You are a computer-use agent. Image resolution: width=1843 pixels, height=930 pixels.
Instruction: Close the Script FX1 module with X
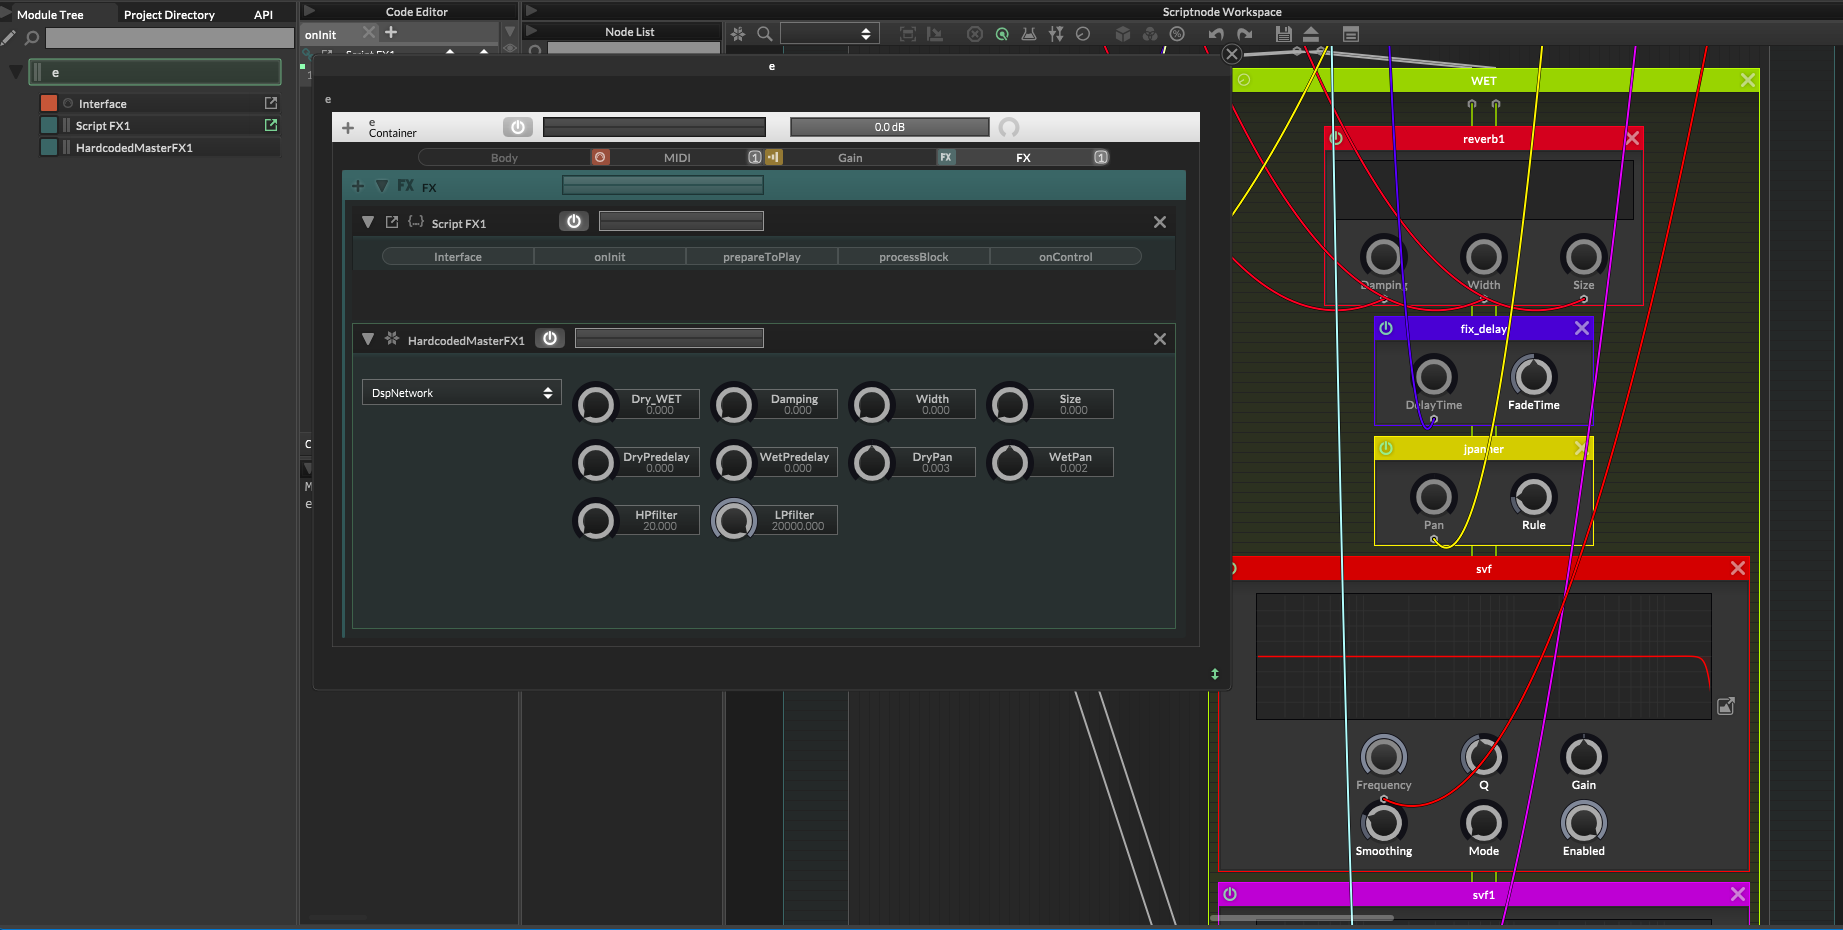click(x=1160, y=222)
